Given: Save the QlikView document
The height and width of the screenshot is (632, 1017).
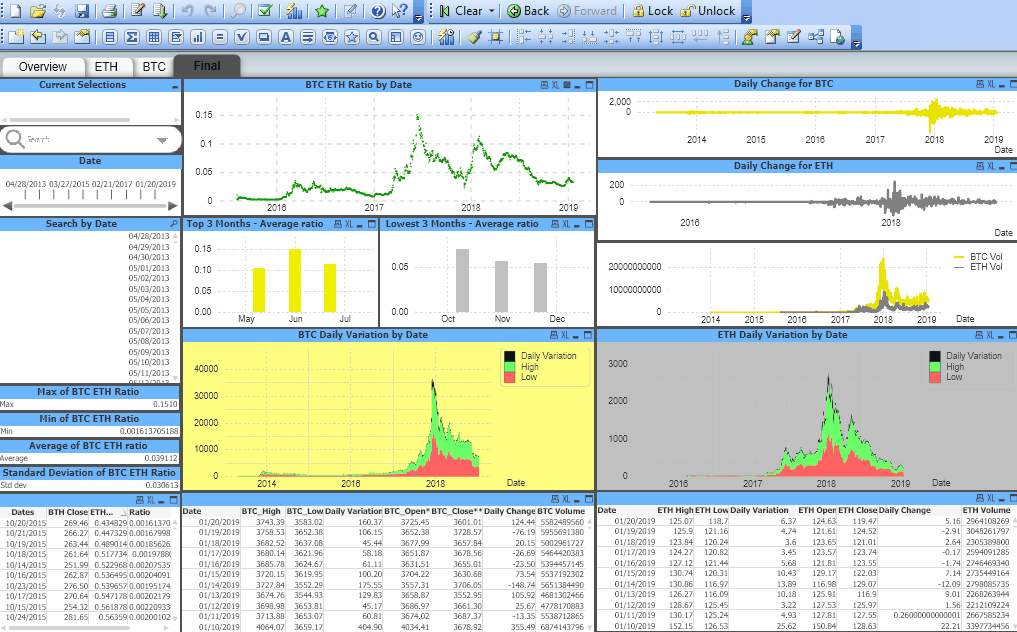Looking at the screenshot, I should pyautogui.click(x=84, y=13).
